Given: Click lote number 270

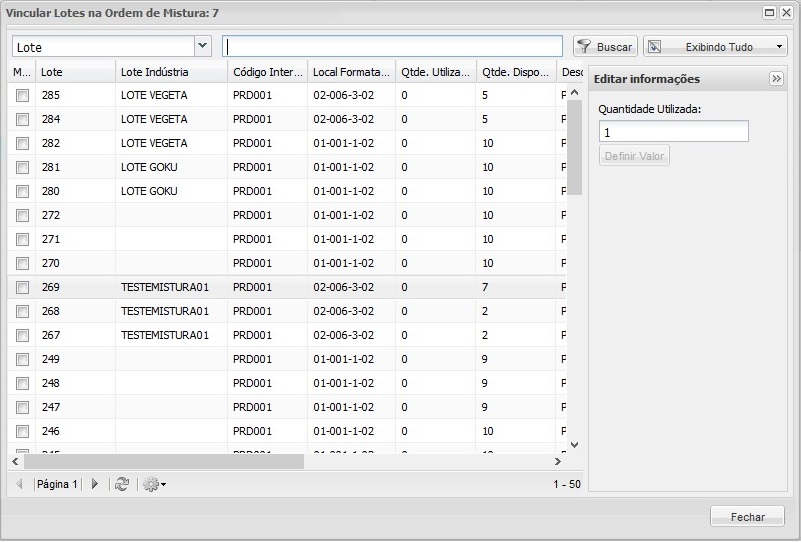Looking at the screenshot, I should [x=51, y=263].
